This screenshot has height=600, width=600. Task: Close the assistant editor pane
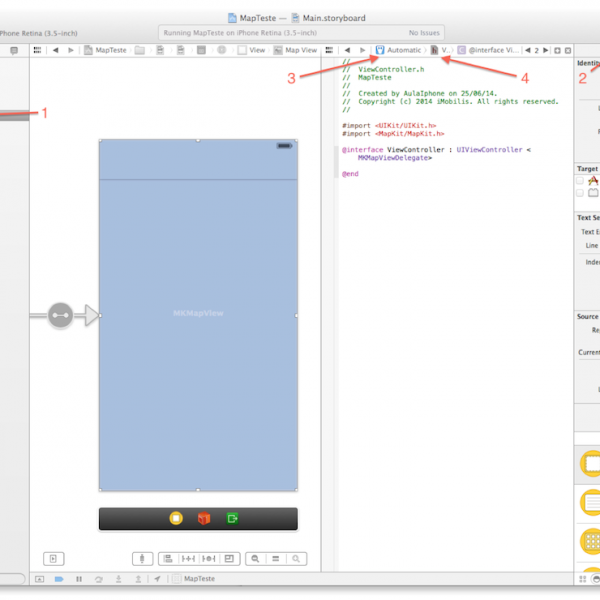click(x=568, y=51)
